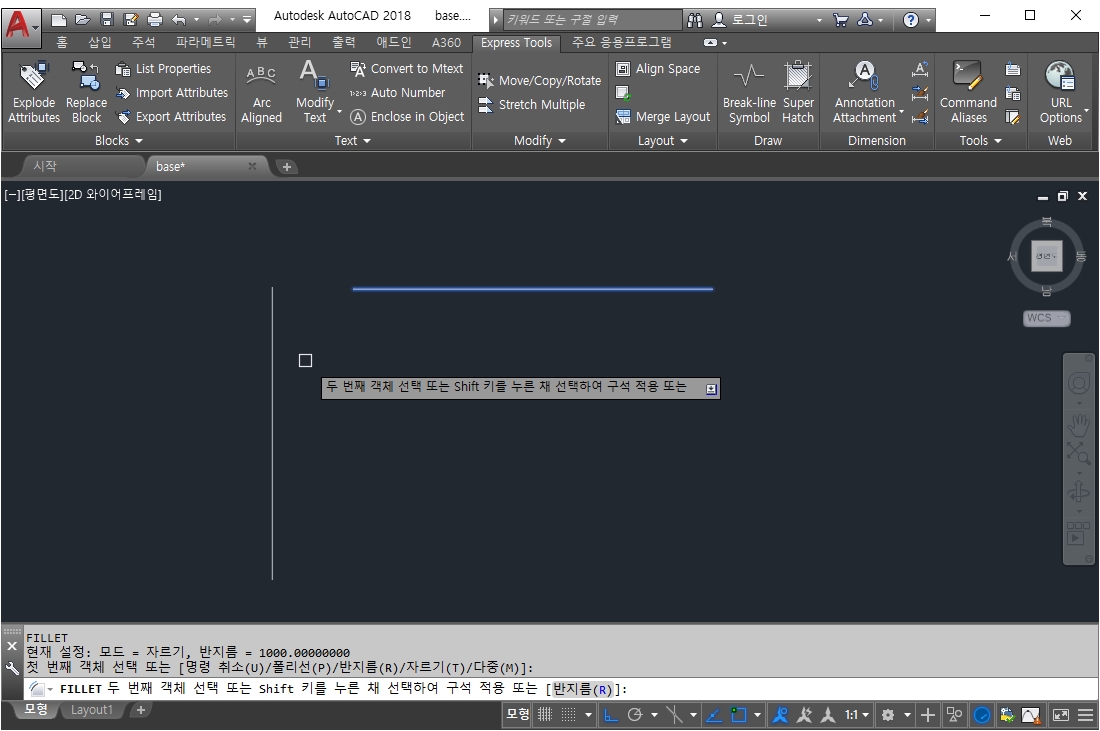Switch to the 홈 ribbon tab
1100x731 pixels.
tap(62, 42)
